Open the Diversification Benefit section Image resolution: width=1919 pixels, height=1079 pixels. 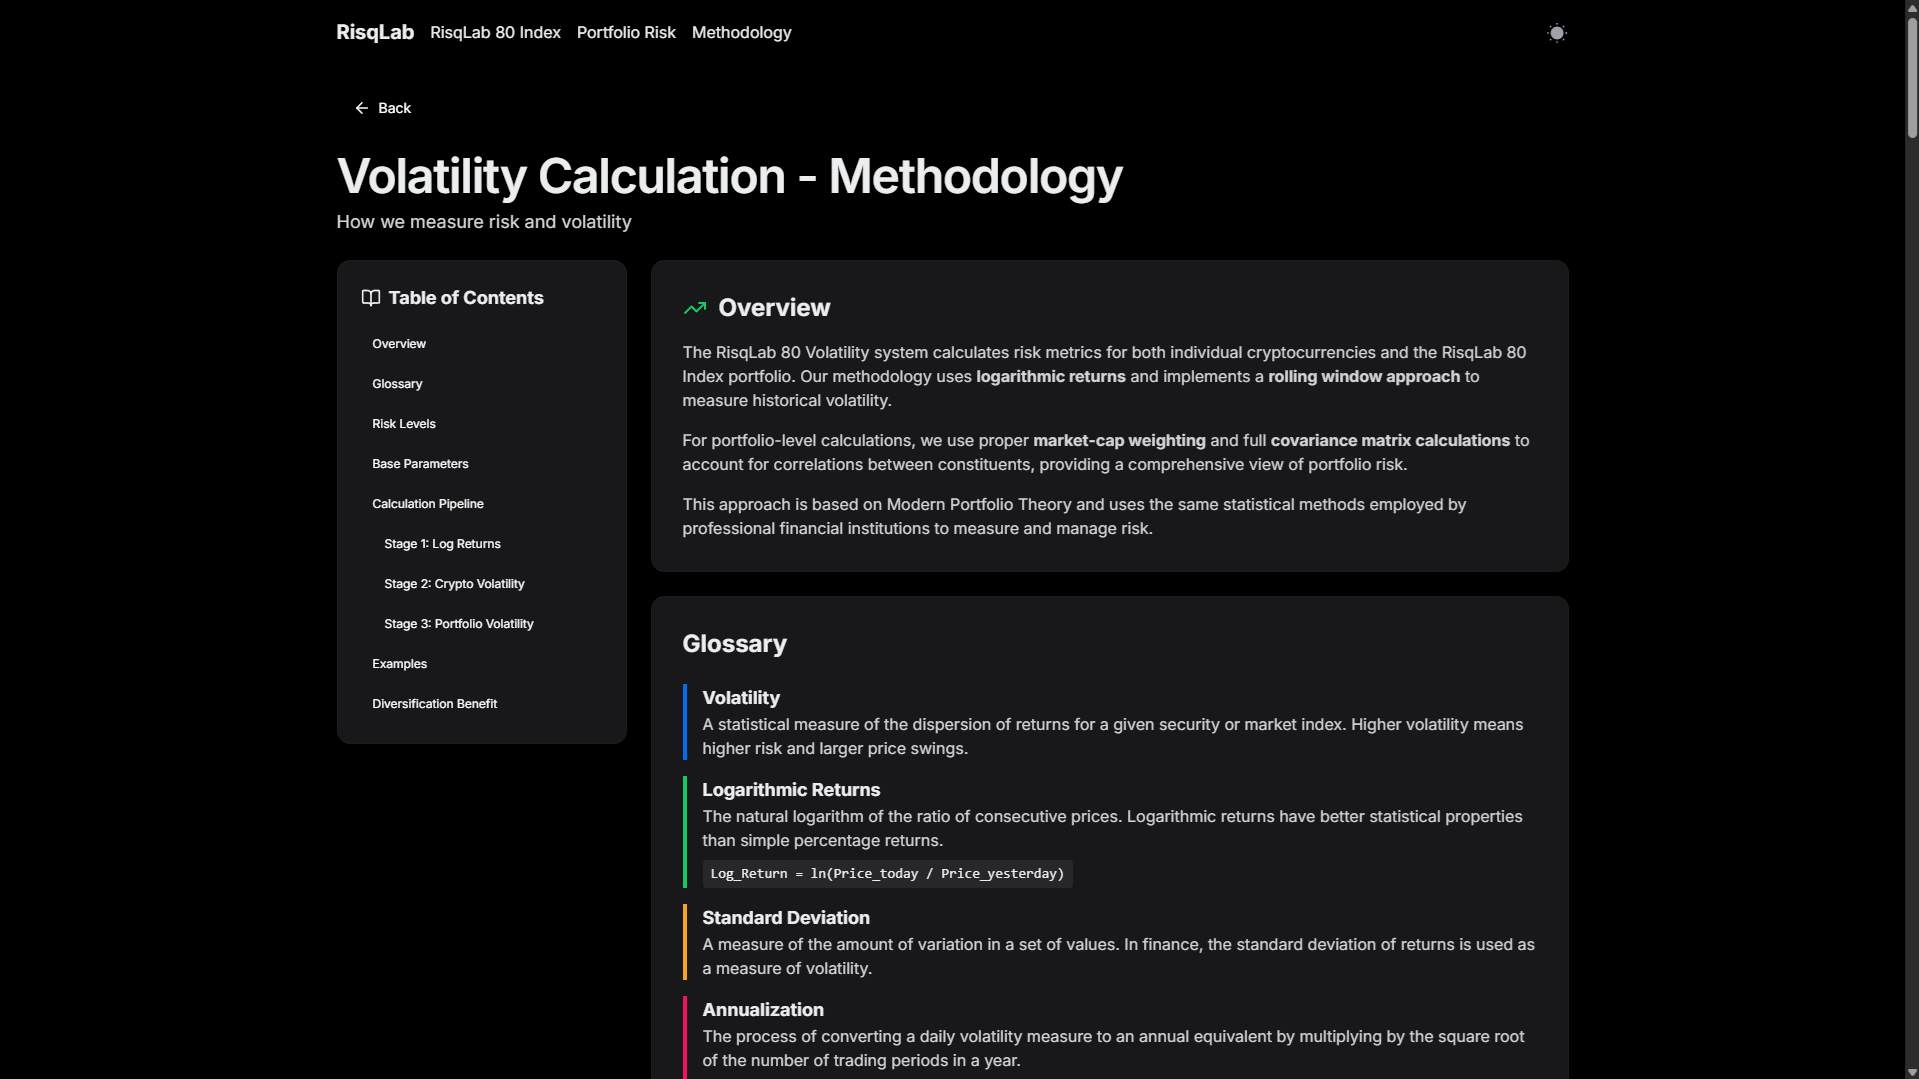(x=434, y=703)
